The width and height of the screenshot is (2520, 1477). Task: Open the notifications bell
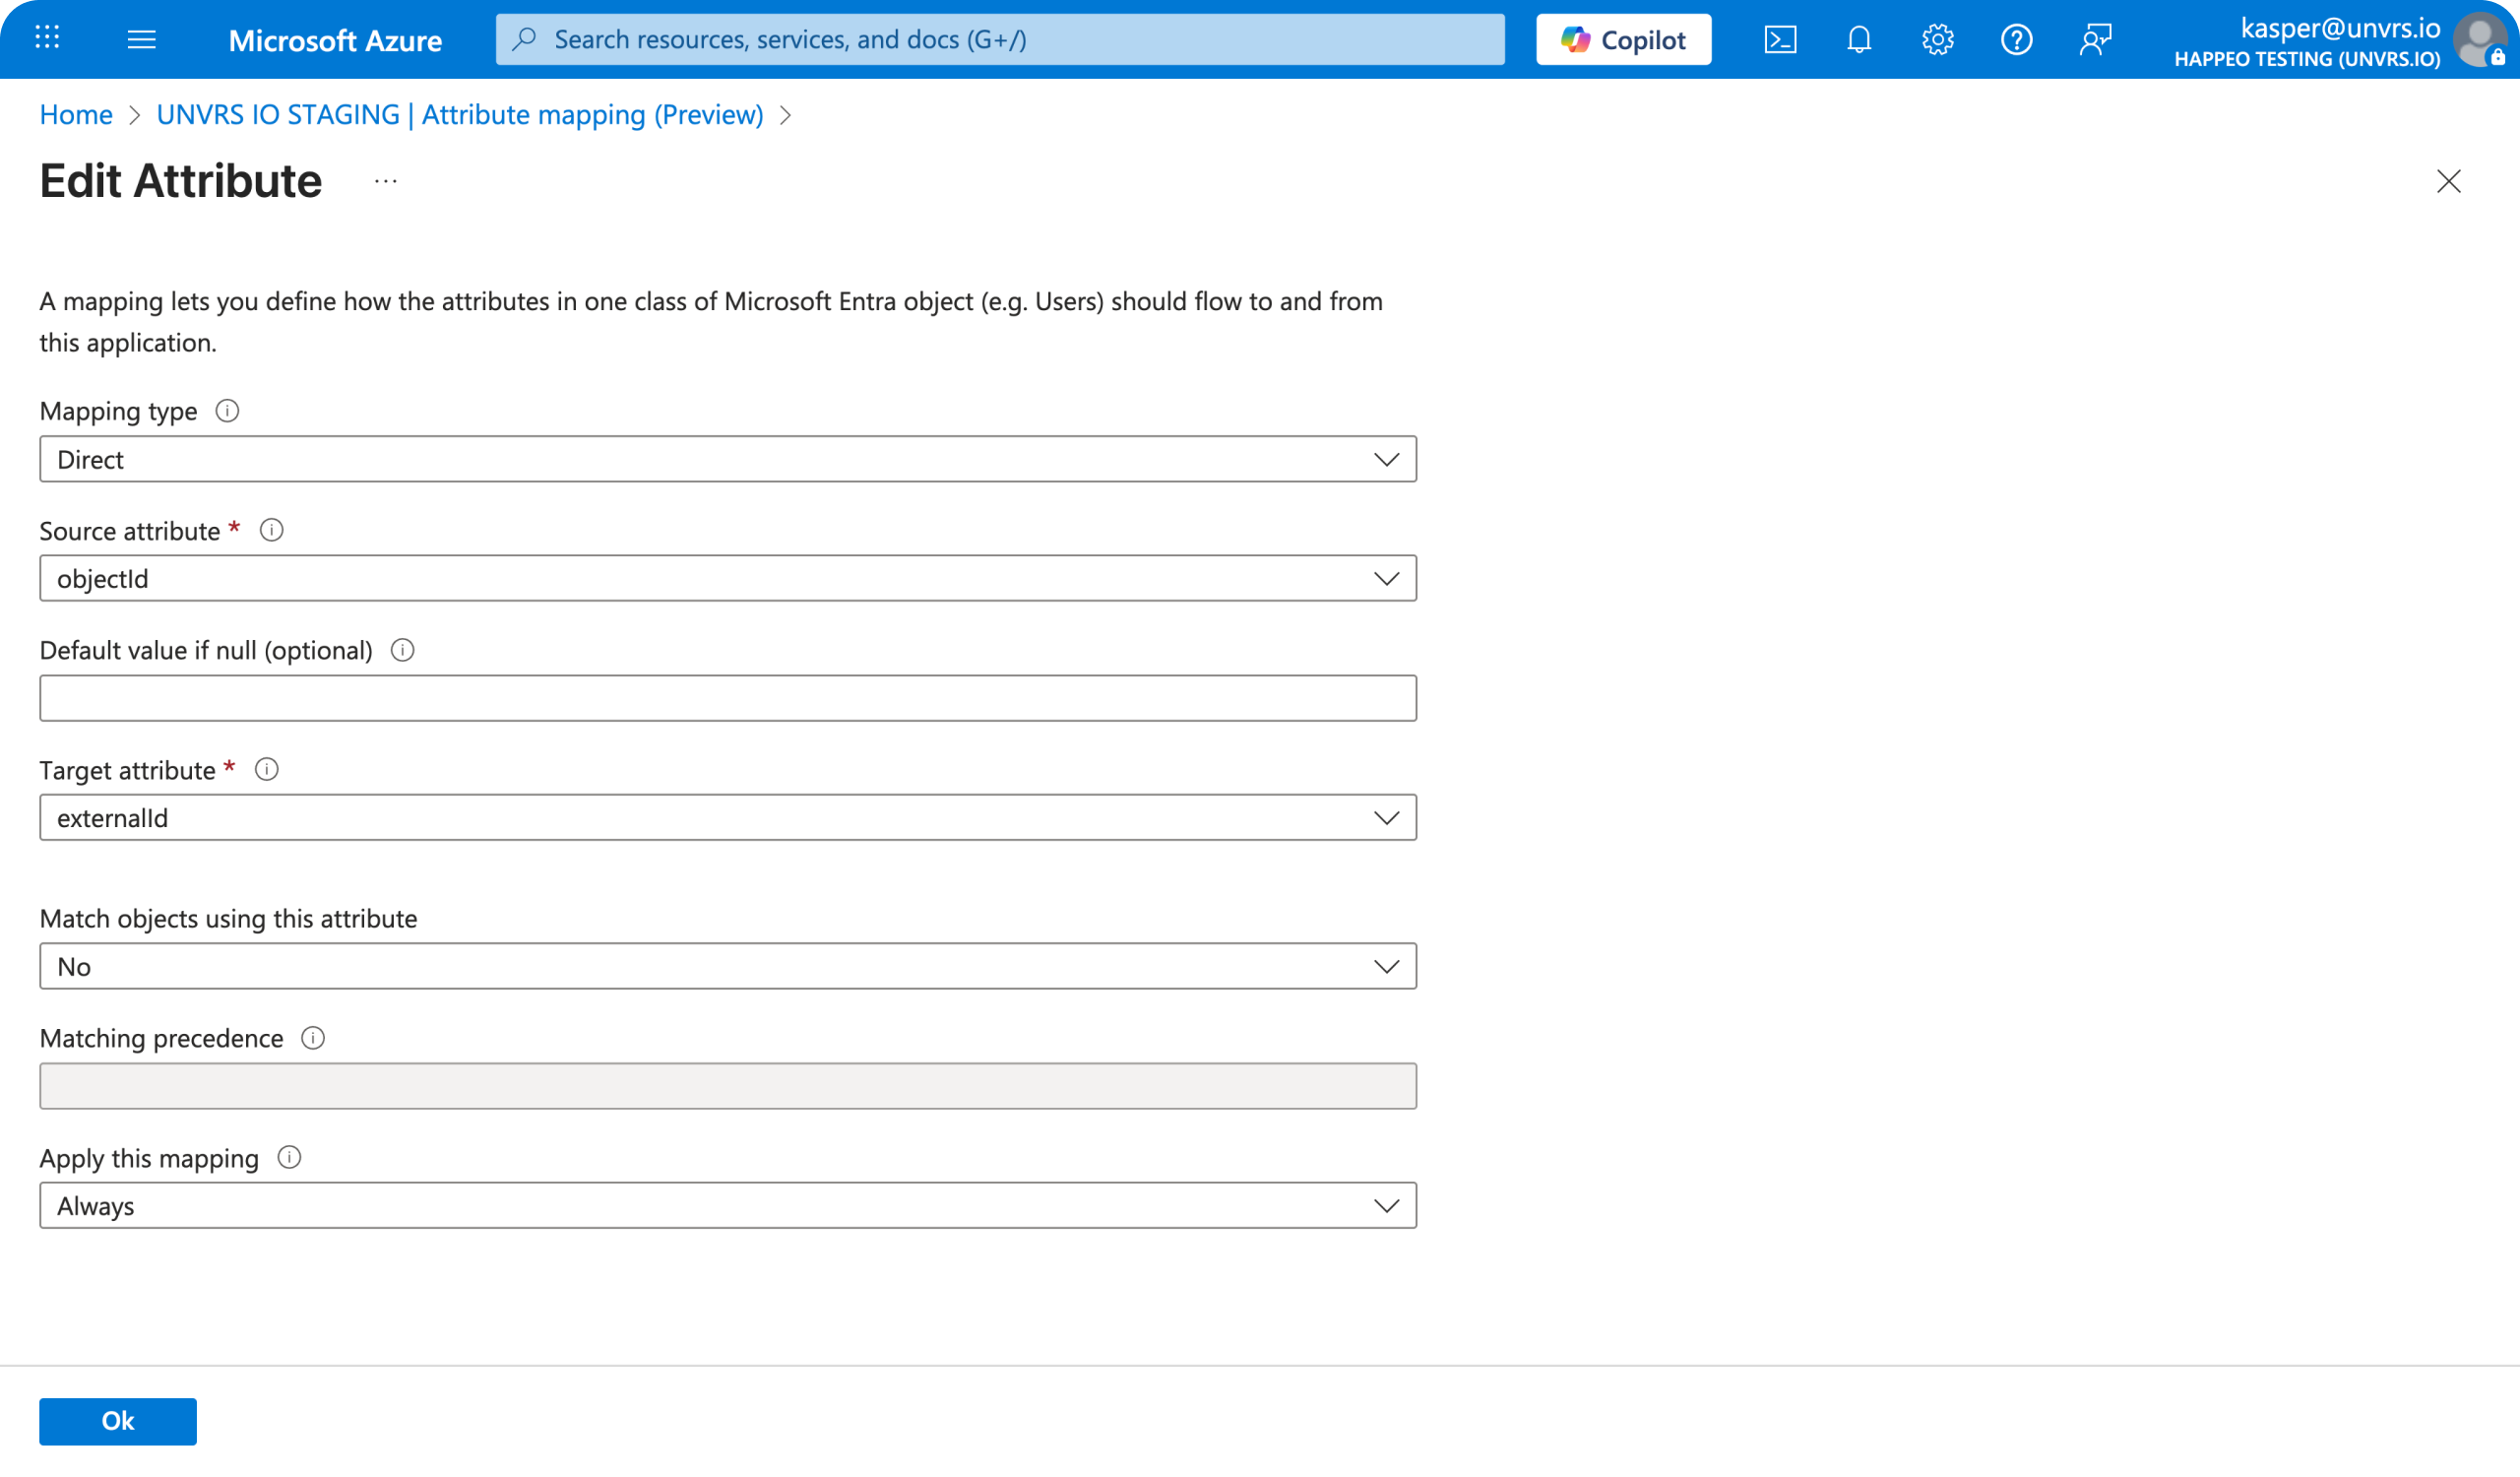coord(1858,39)
